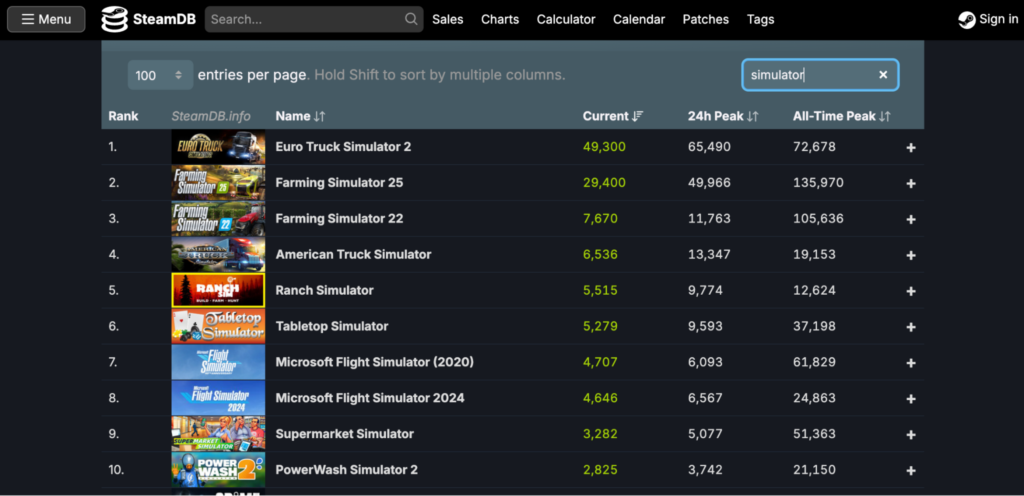
Task: Open Supermarket Simulator game link
Action: coord(344,434)
